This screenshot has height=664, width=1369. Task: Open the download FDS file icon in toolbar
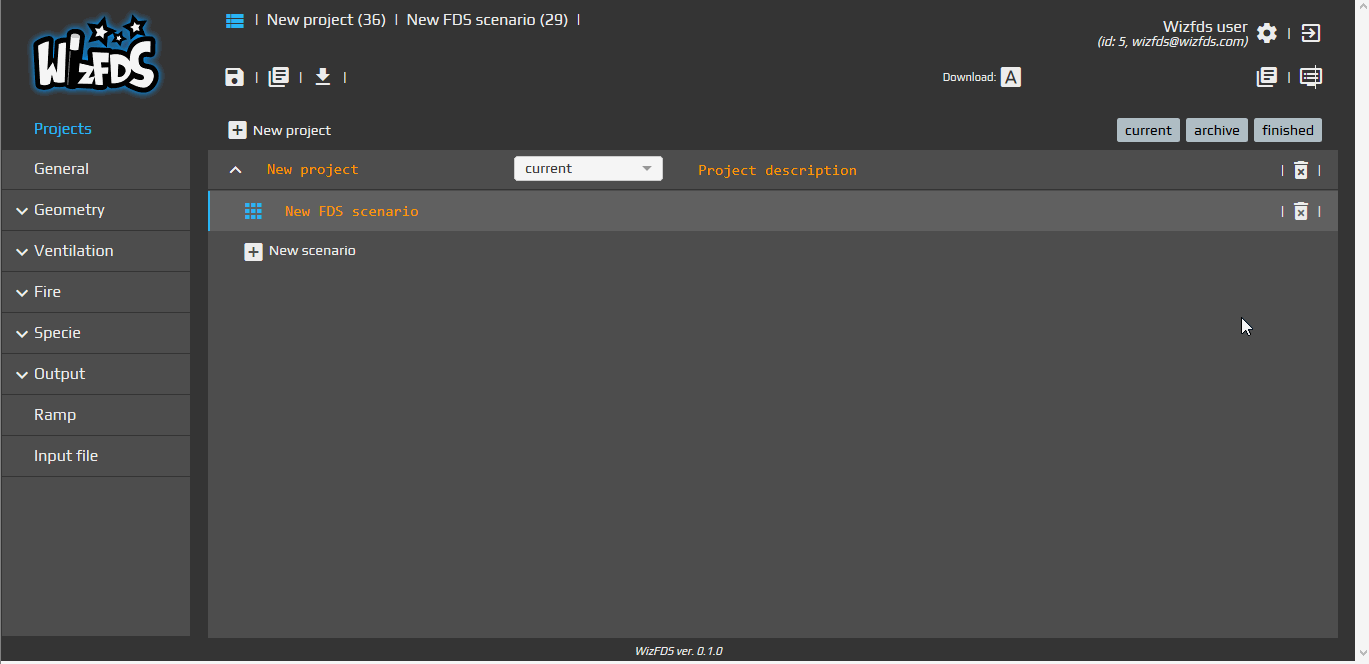pyautogui.click(x=322, y=77)
